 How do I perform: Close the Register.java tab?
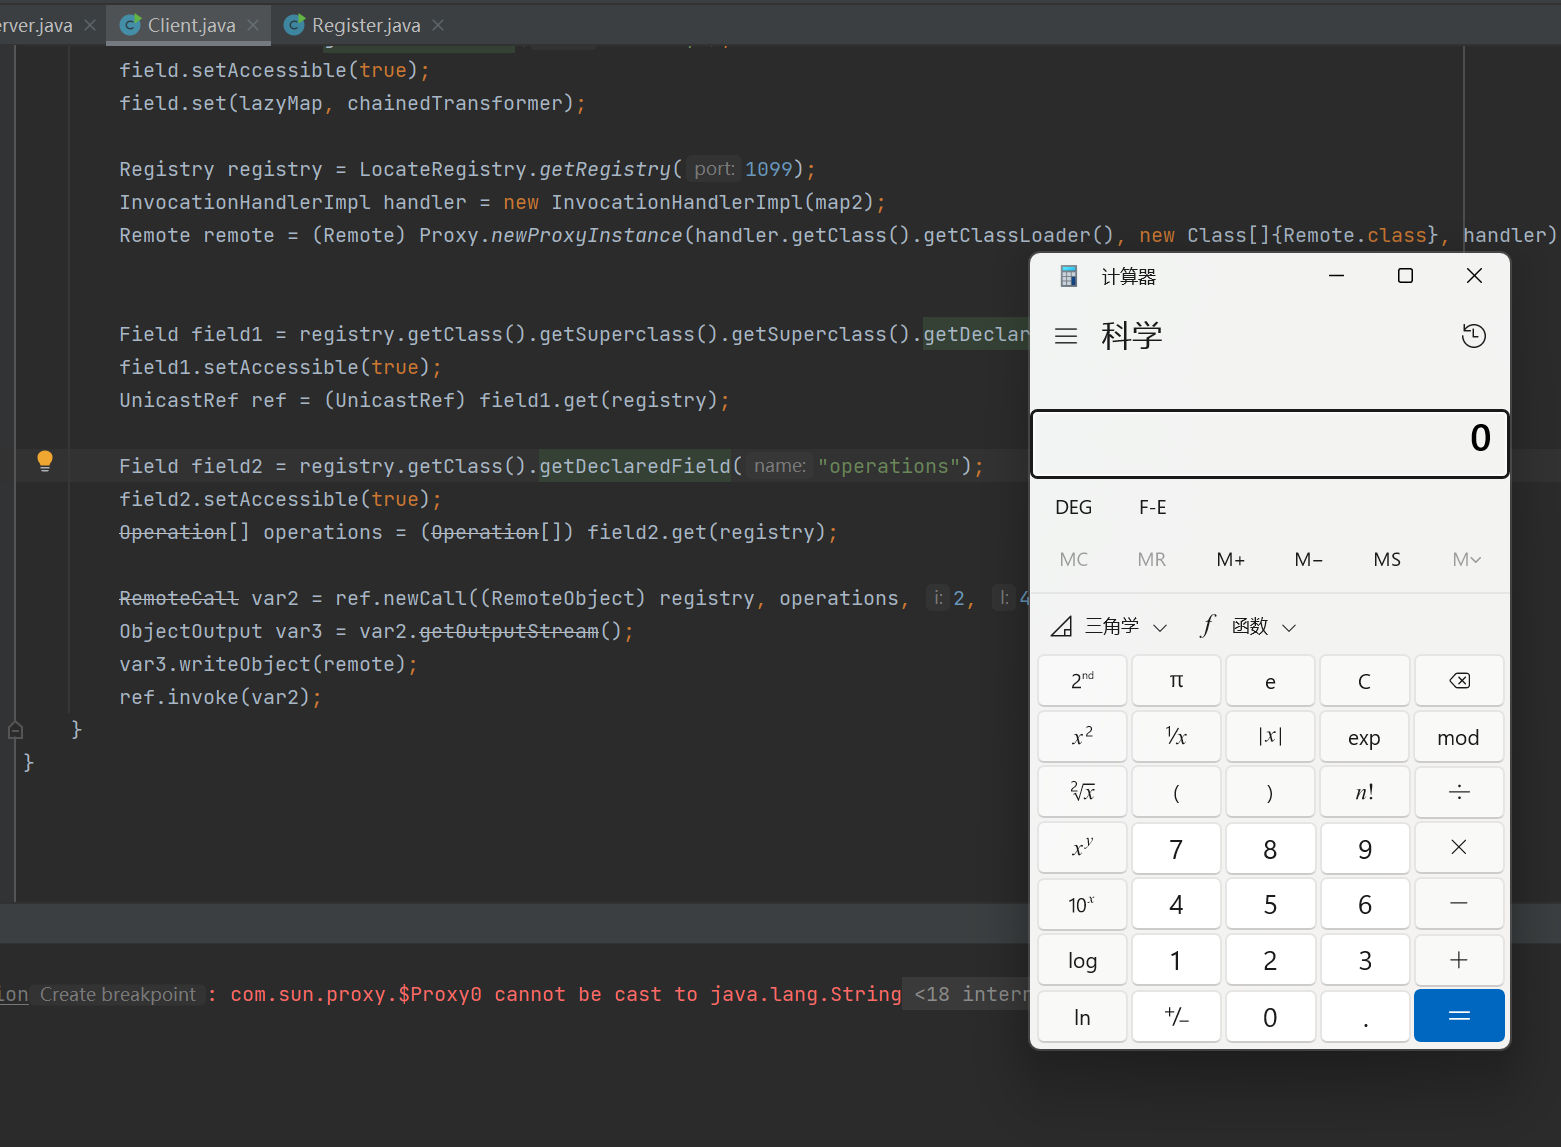438,25
